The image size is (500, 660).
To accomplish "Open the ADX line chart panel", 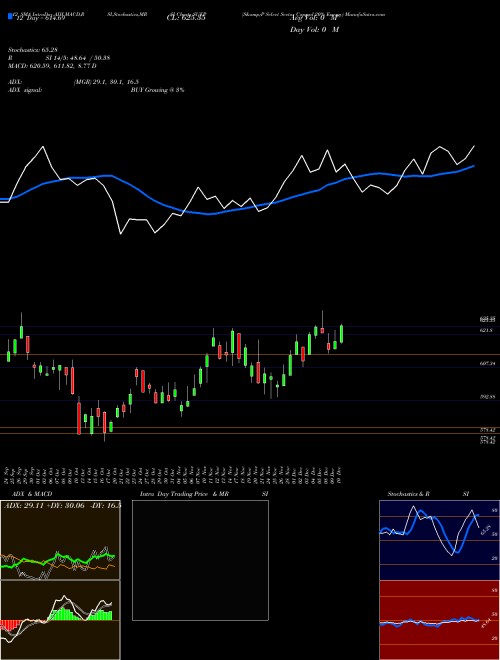I will pyautogui.click(x=60, y=540).
